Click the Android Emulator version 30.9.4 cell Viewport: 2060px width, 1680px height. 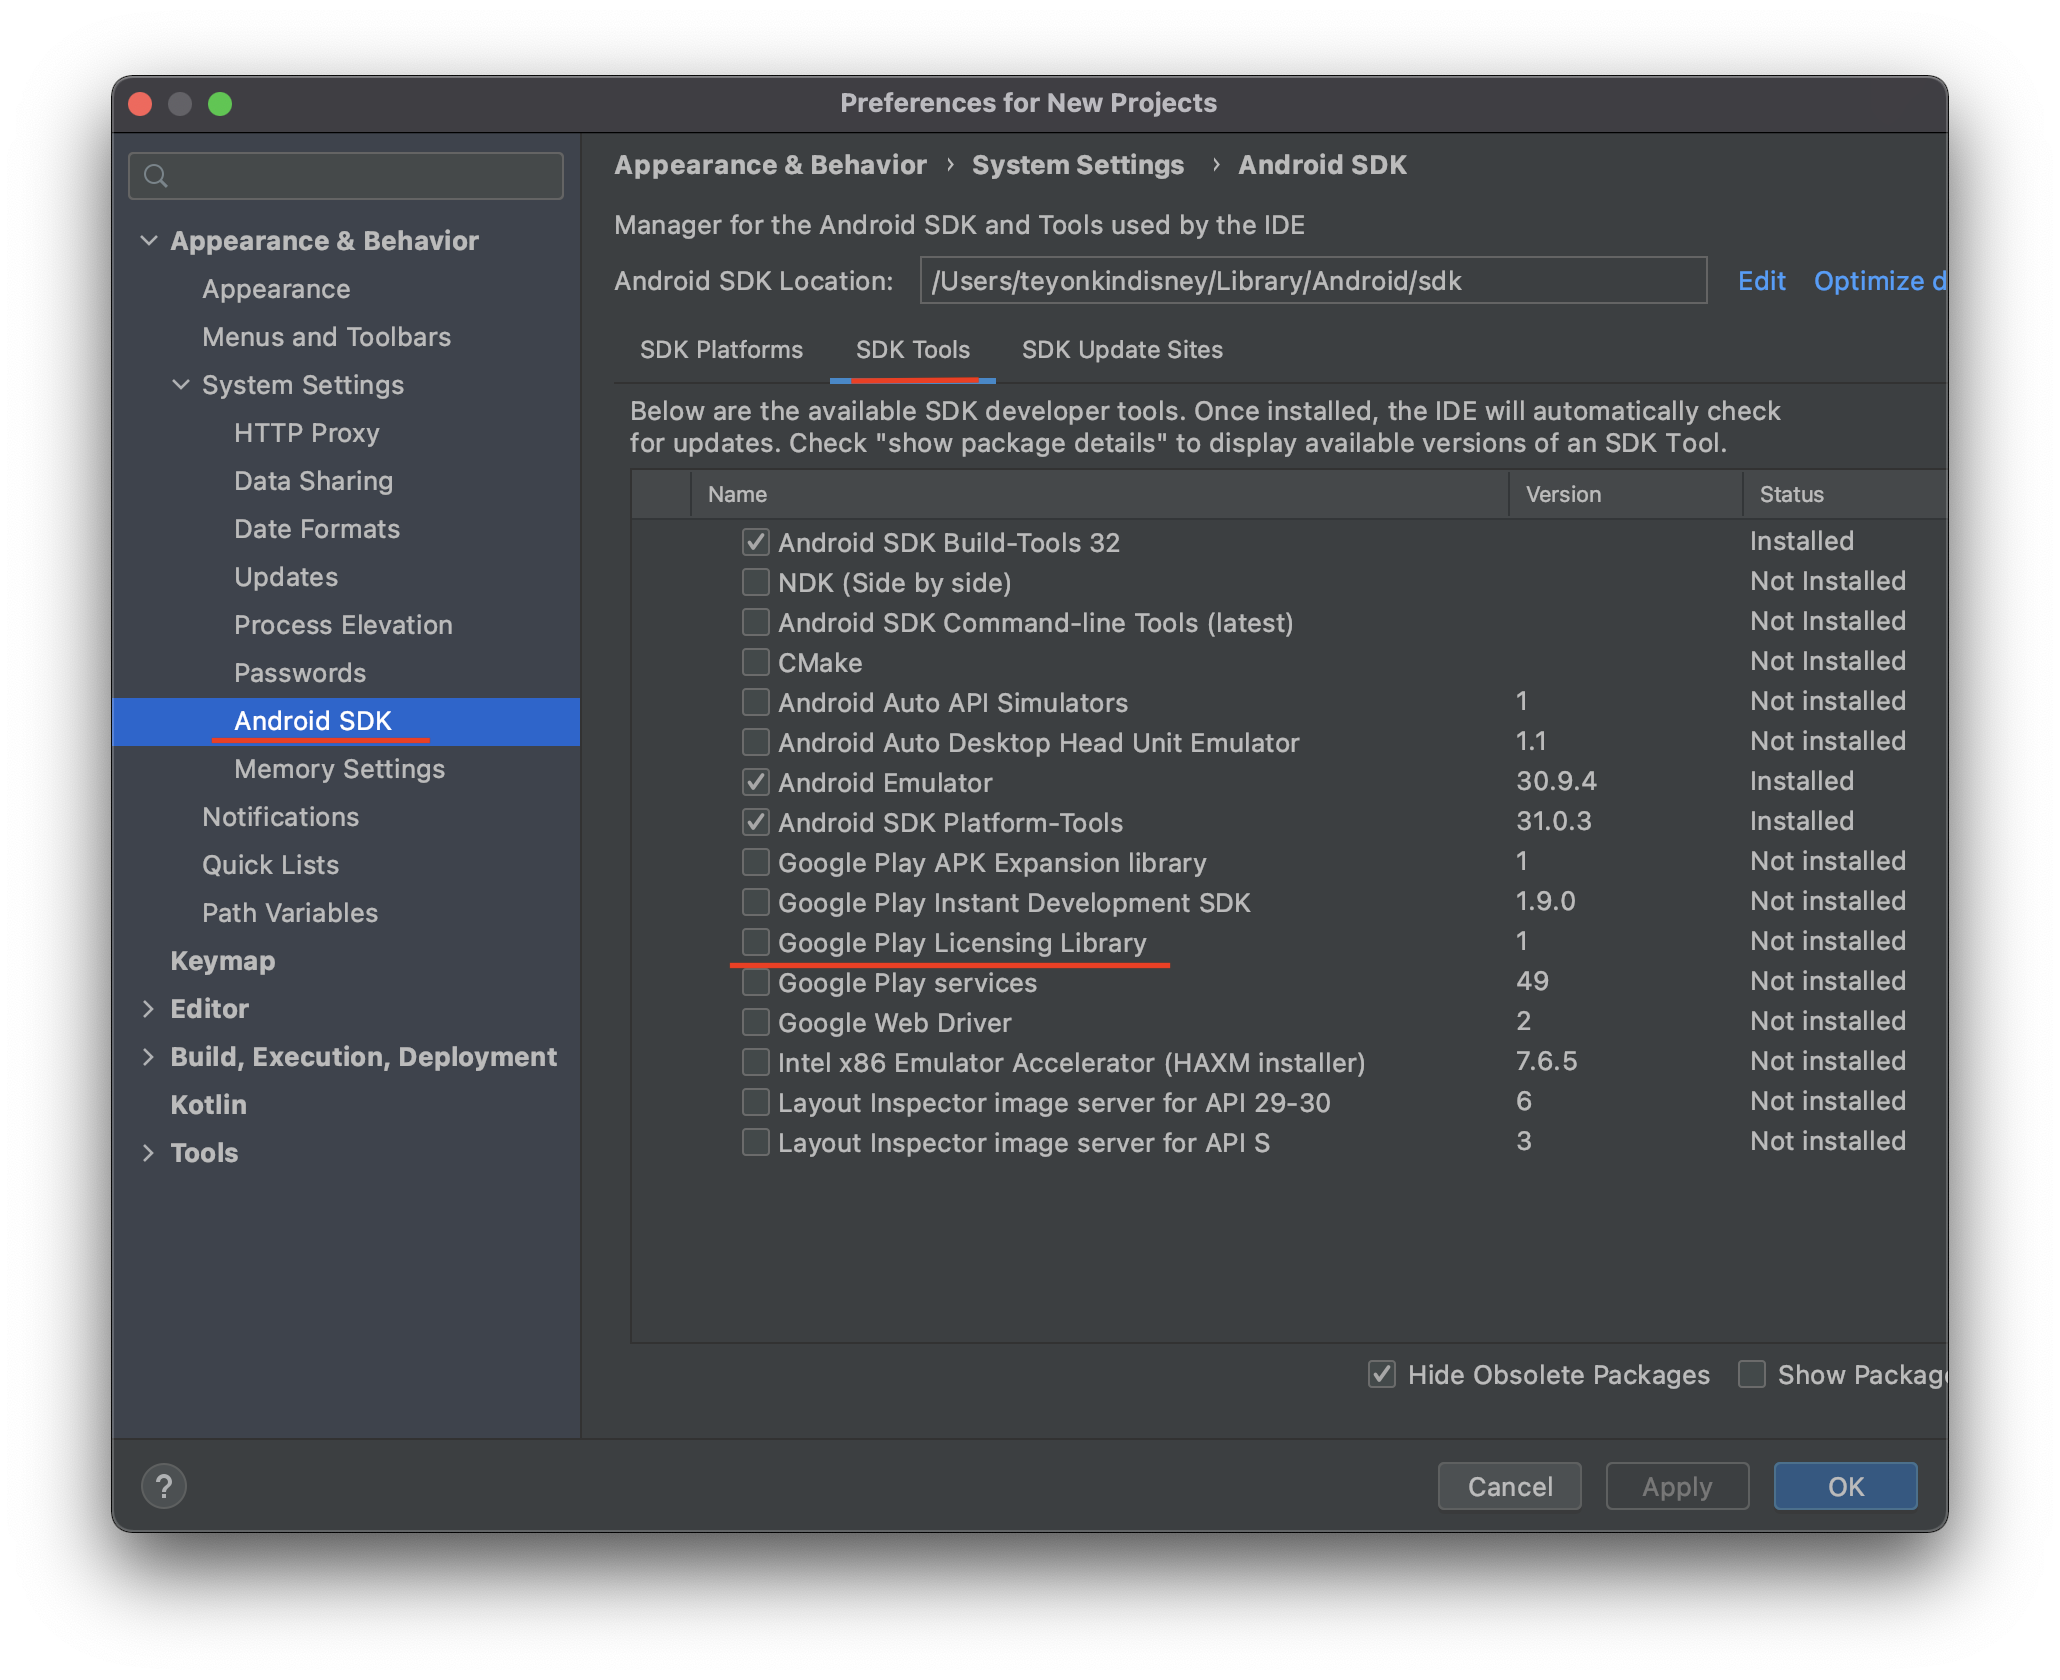coord(1556,781)
